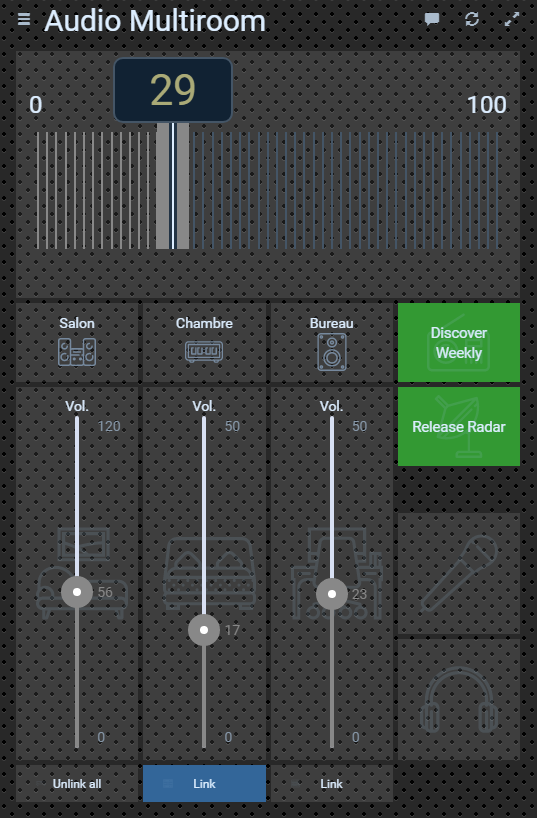
Task: Click the microphone tile
Action: click(x=459, y=573)
